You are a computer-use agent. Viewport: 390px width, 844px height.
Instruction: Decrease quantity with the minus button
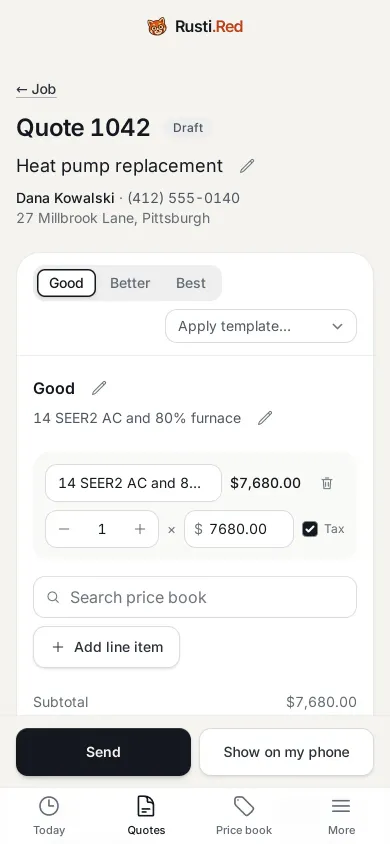(x=64, y=529)
